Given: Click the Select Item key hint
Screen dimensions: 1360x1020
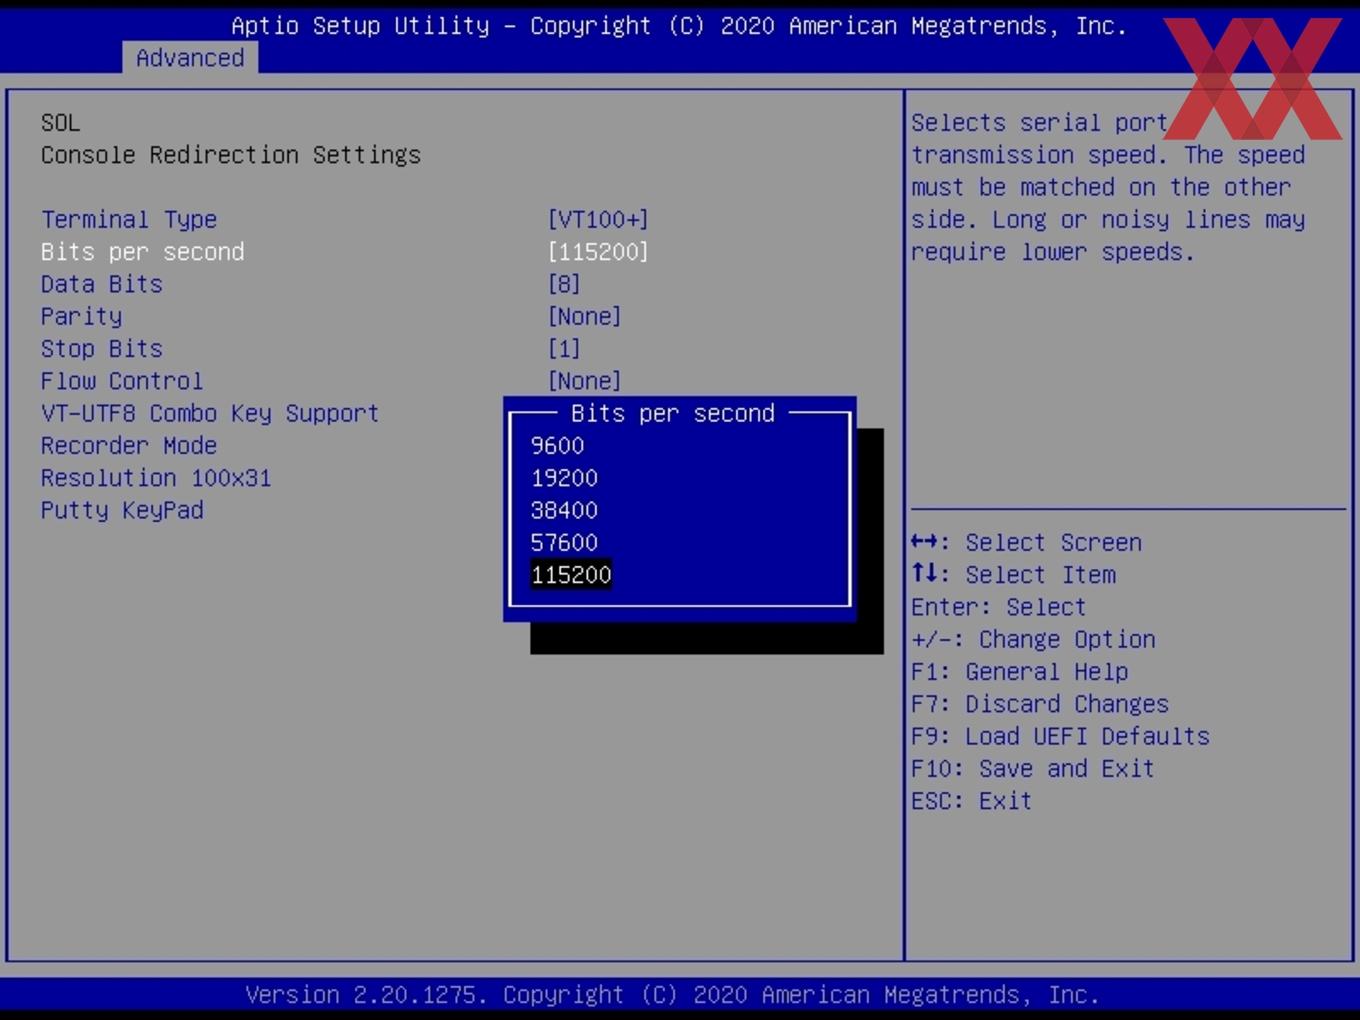Looking at the screenshot, I should pyautogui.click(x=1013, y=575).
